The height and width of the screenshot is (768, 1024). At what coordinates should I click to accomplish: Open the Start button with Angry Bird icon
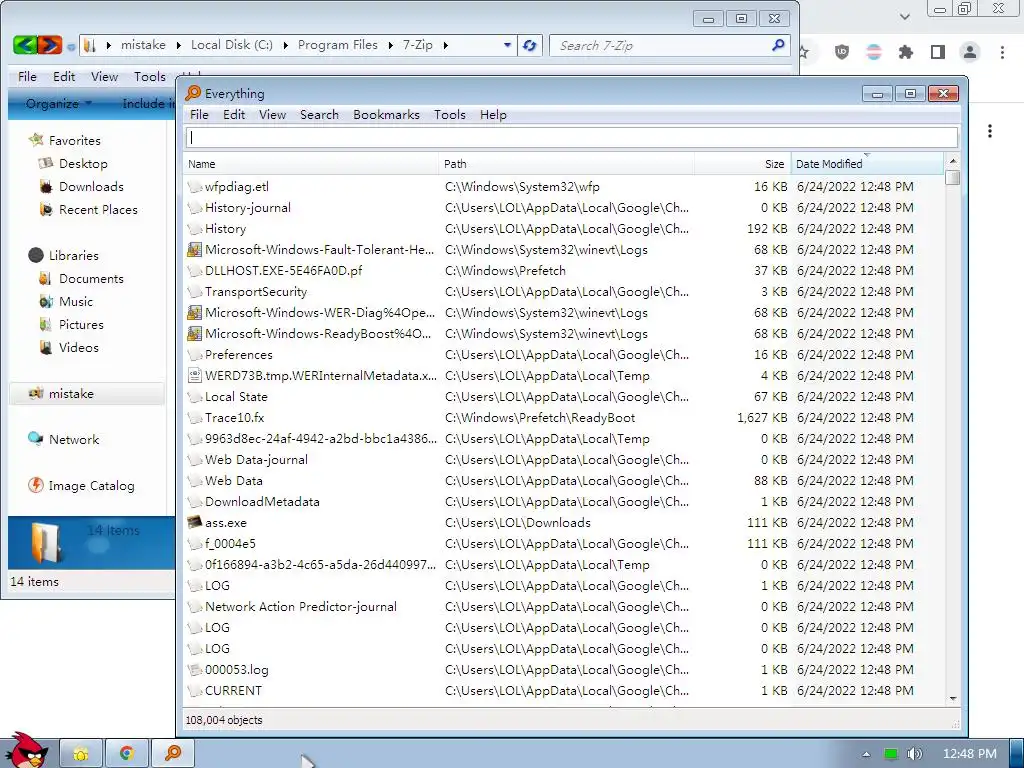coord(25,751)
